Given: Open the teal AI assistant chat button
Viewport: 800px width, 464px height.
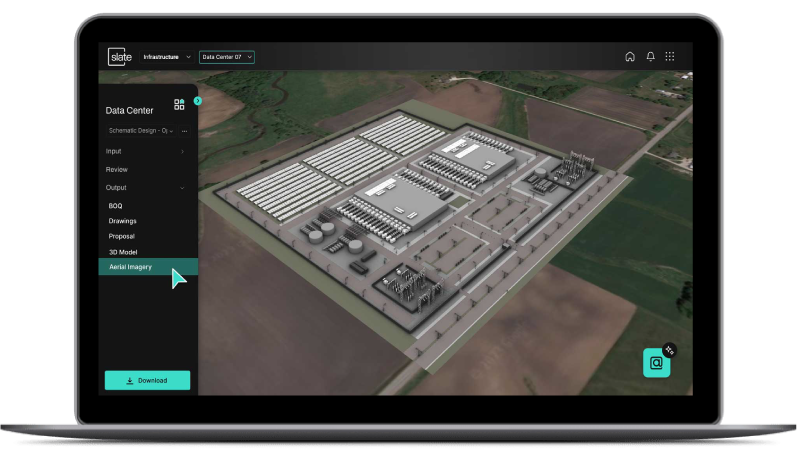Looking at the screenshot, I should click(x=657, y=363).
